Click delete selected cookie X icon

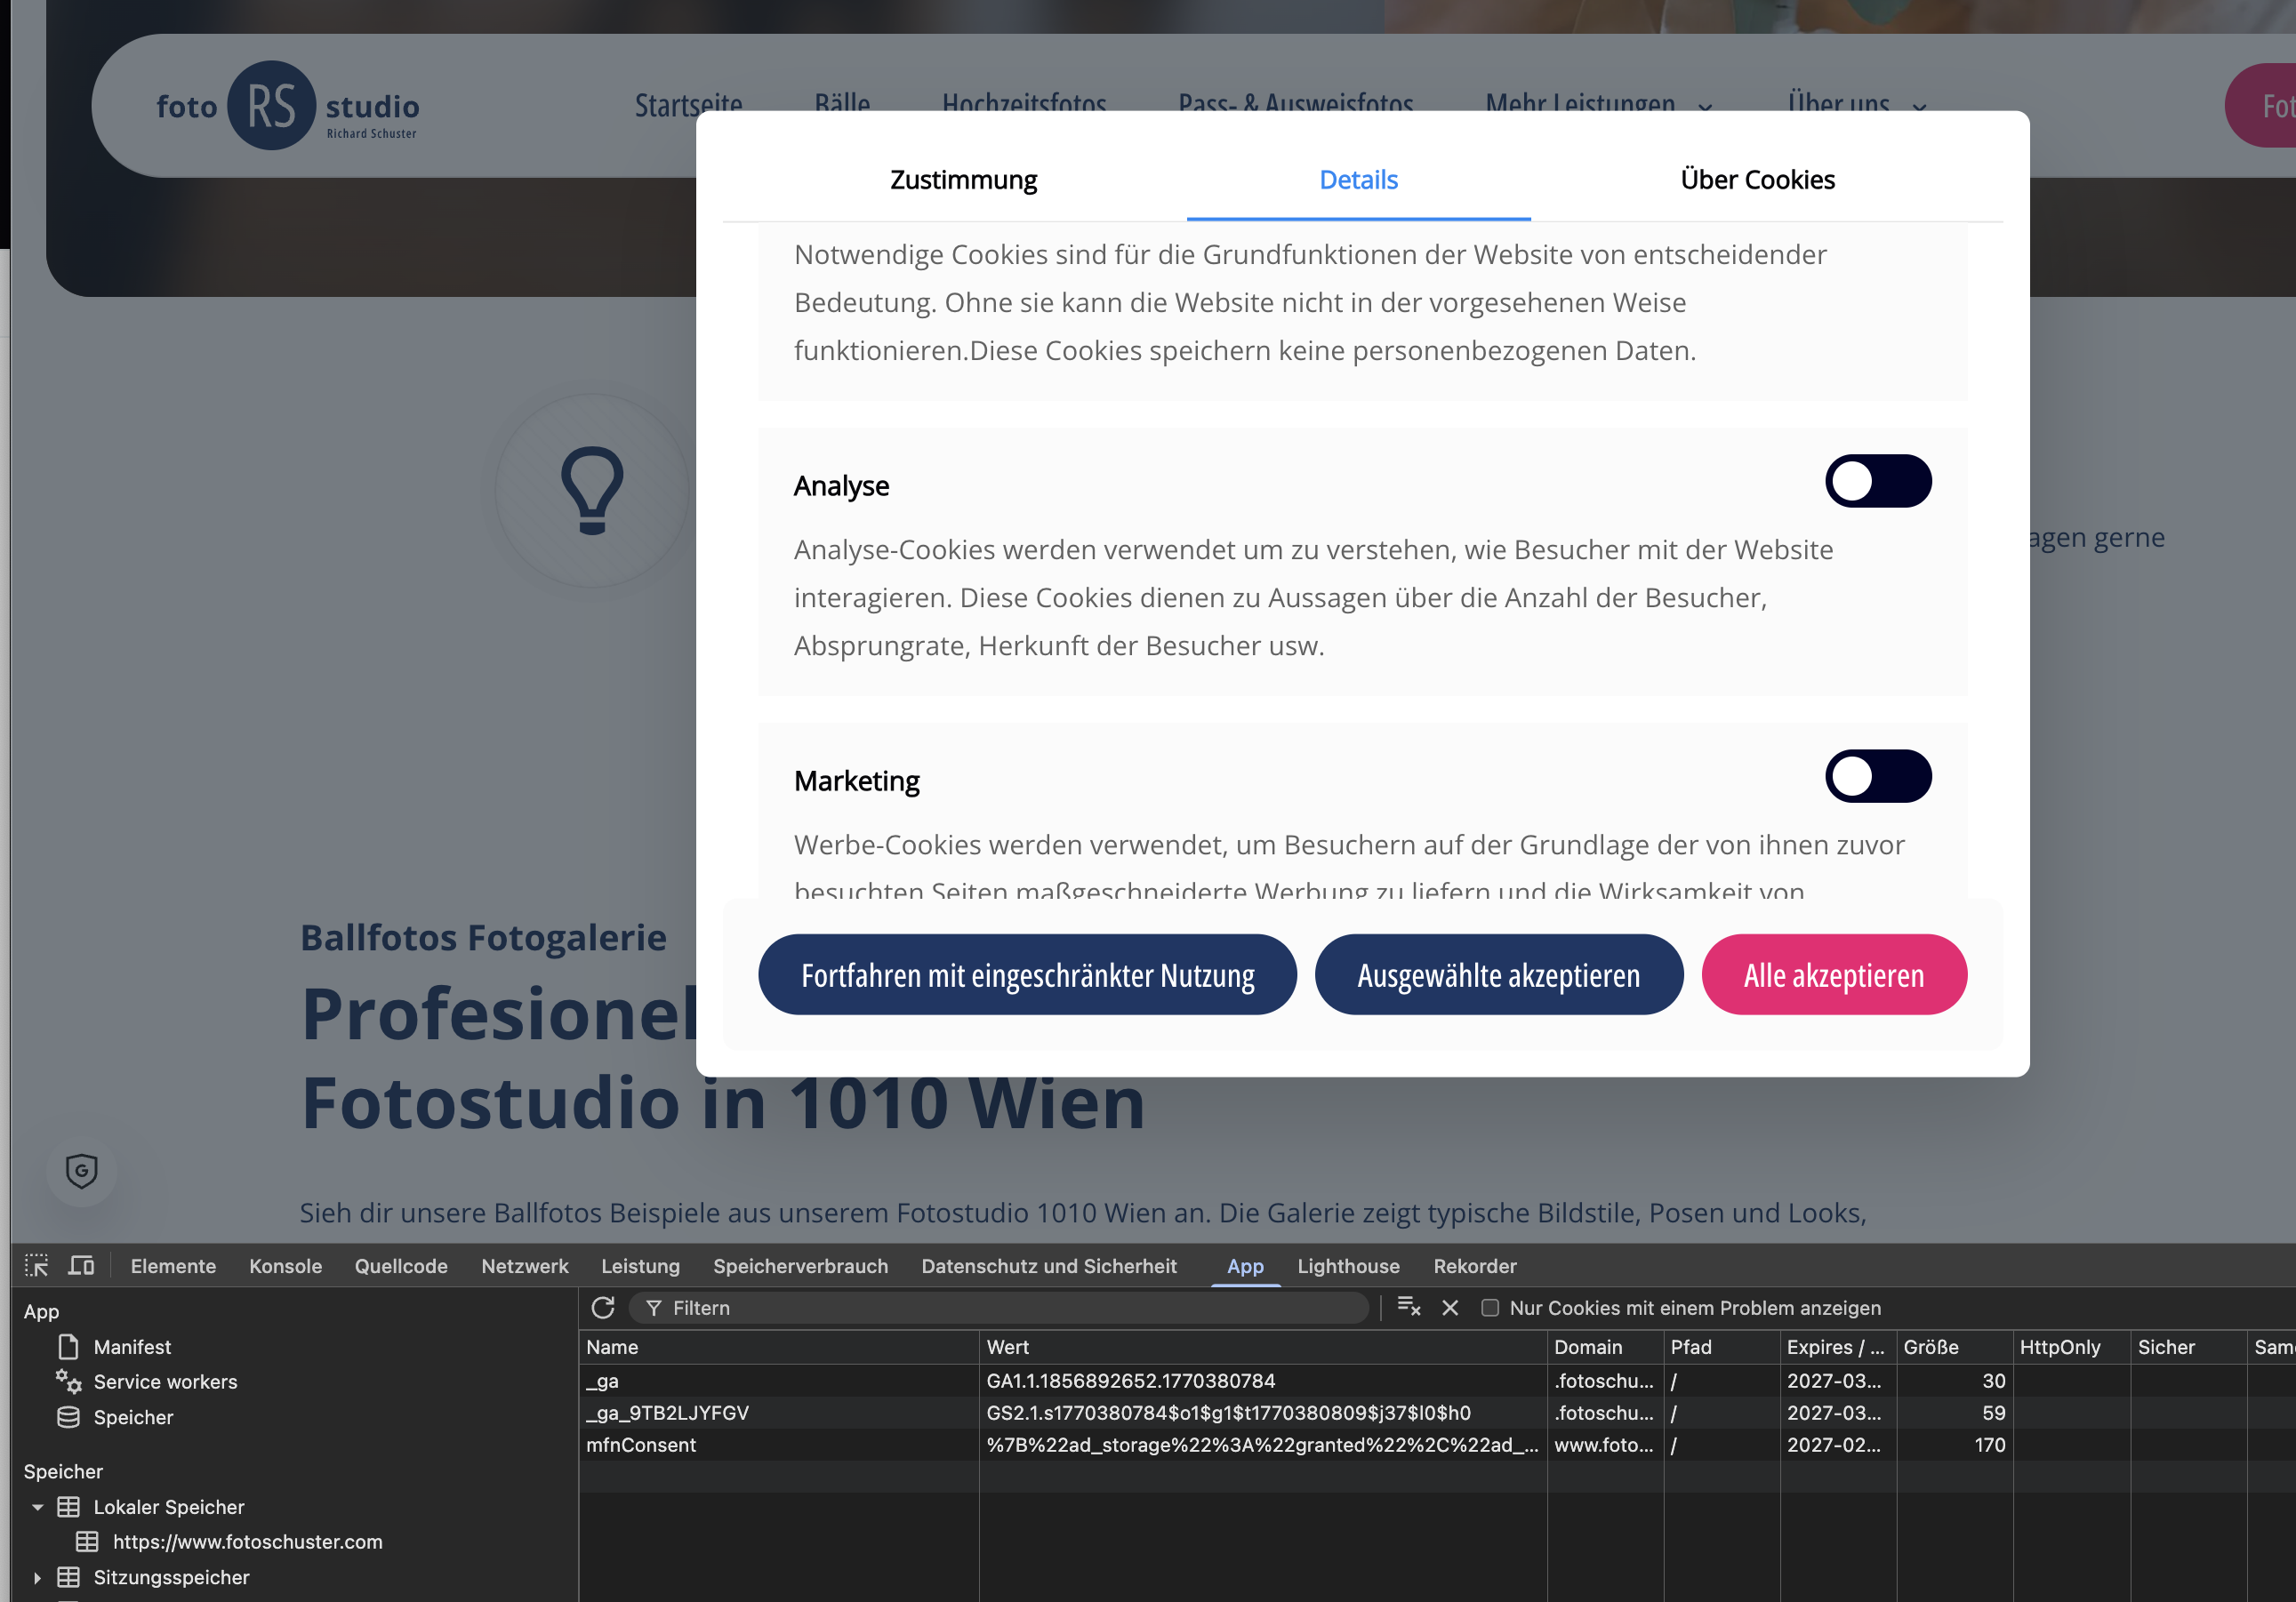(x=1450, y=1308)
